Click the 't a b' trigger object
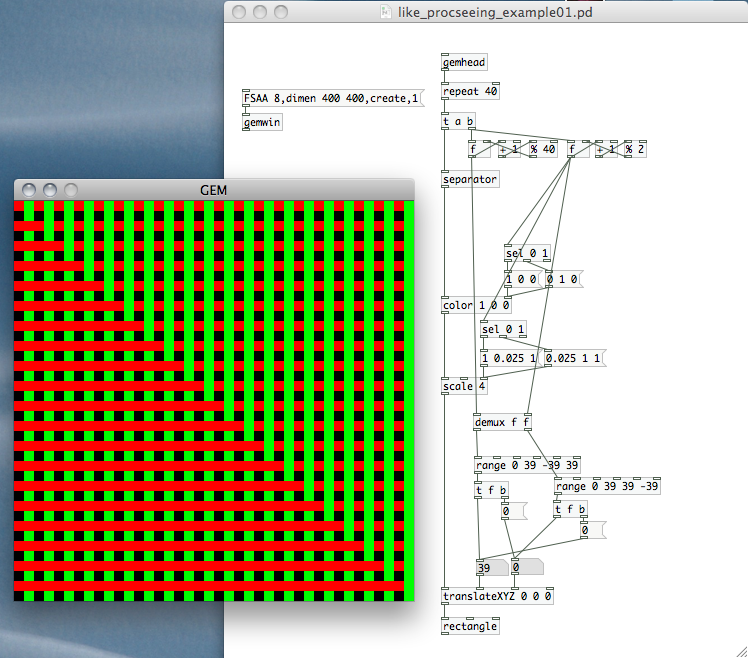The image size is (748, 658). click(458, 121)
